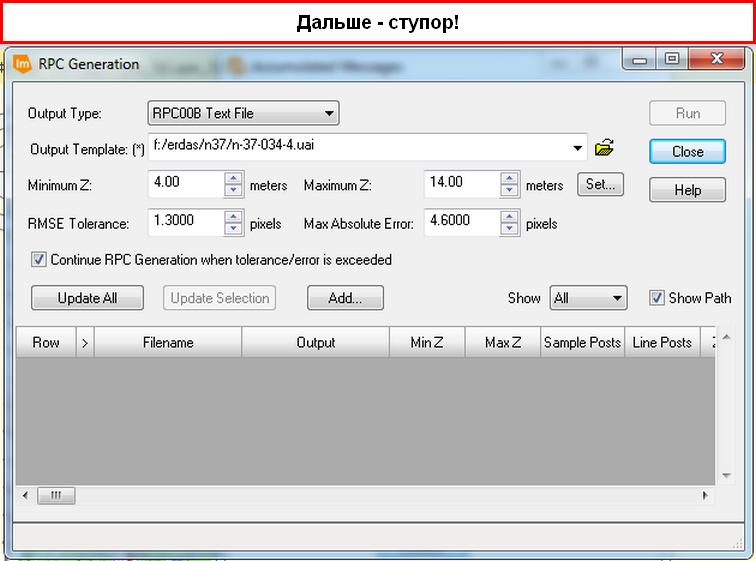Decrease RMSE Tolerance with down arrow
The width and height of the screenshot is (756, 561).
(233, 228)
